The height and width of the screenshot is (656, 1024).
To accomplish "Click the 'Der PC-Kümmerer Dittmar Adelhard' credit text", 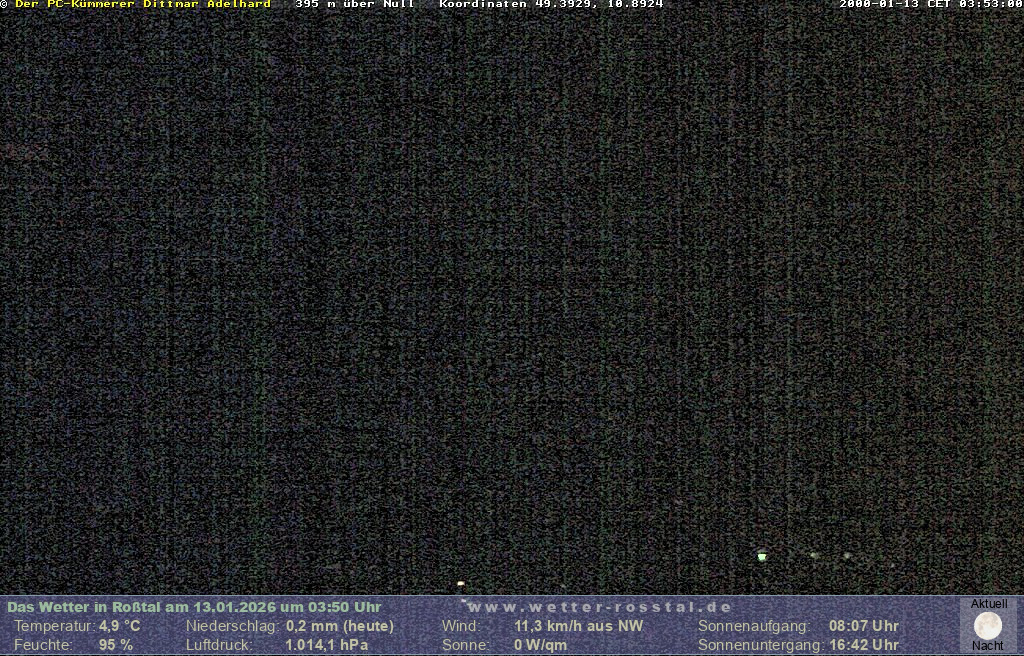I will [143, 5].
